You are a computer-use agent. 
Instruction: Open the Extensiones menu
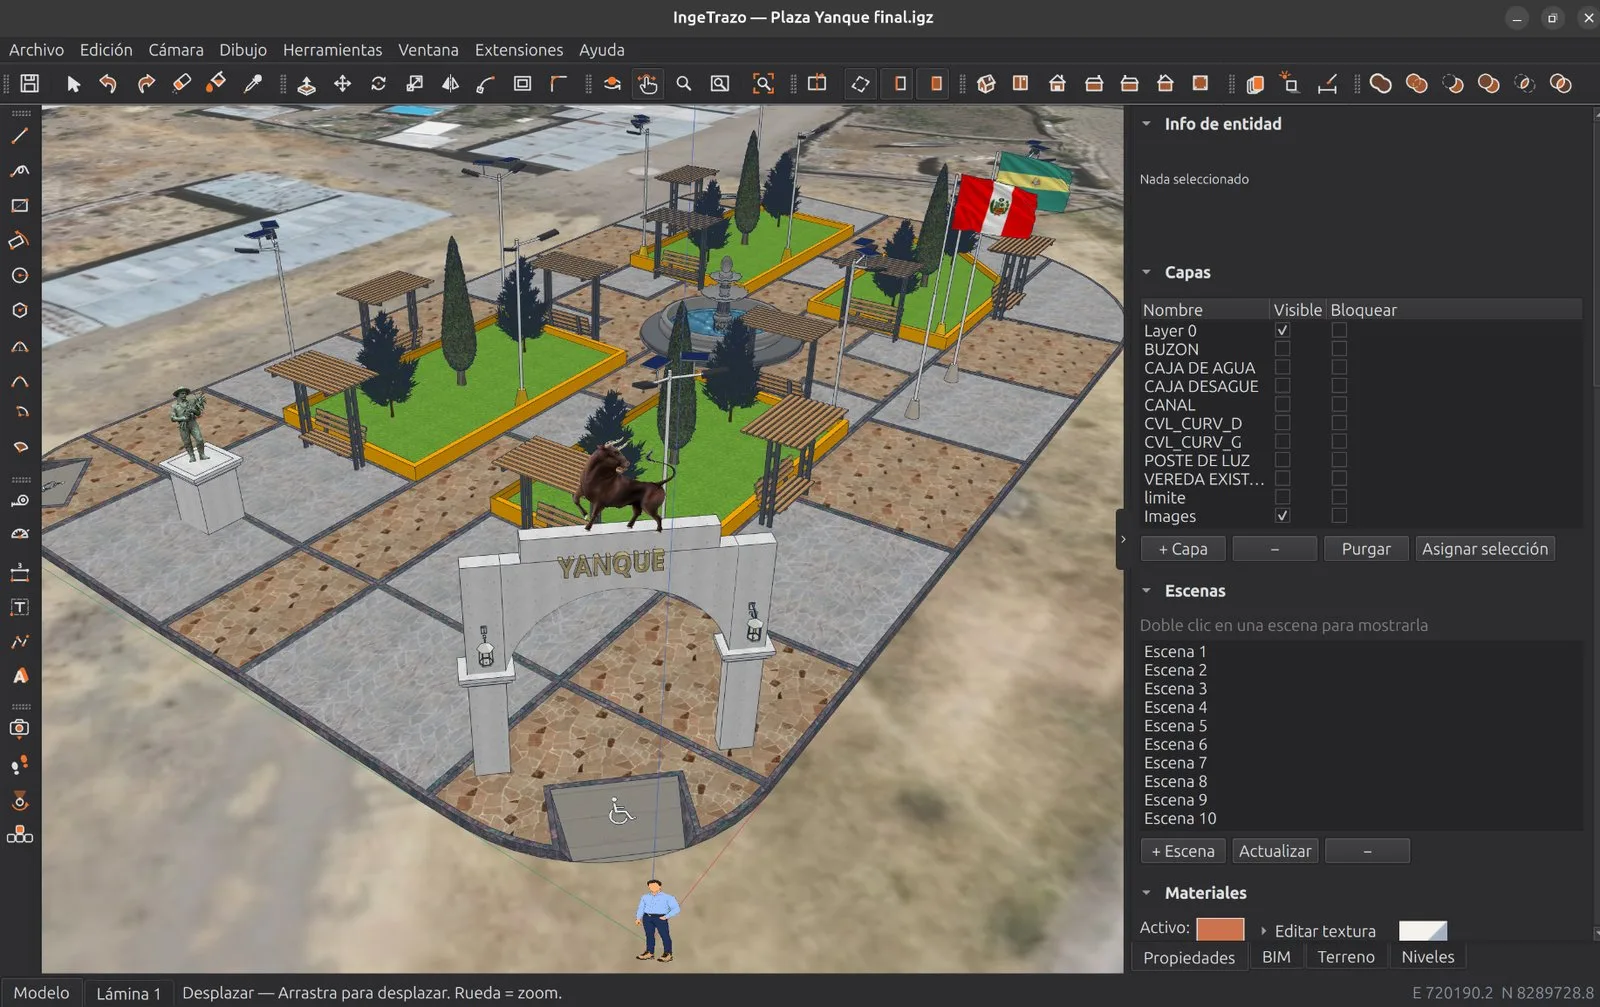click(x=519, y=50)
